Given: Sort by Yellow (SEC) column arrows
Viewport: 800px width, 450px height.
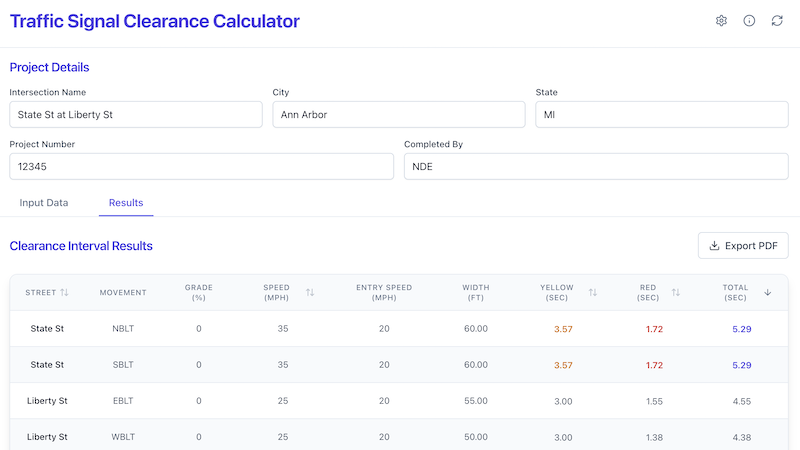Looking at the screenshot, I should coord(592,292).
